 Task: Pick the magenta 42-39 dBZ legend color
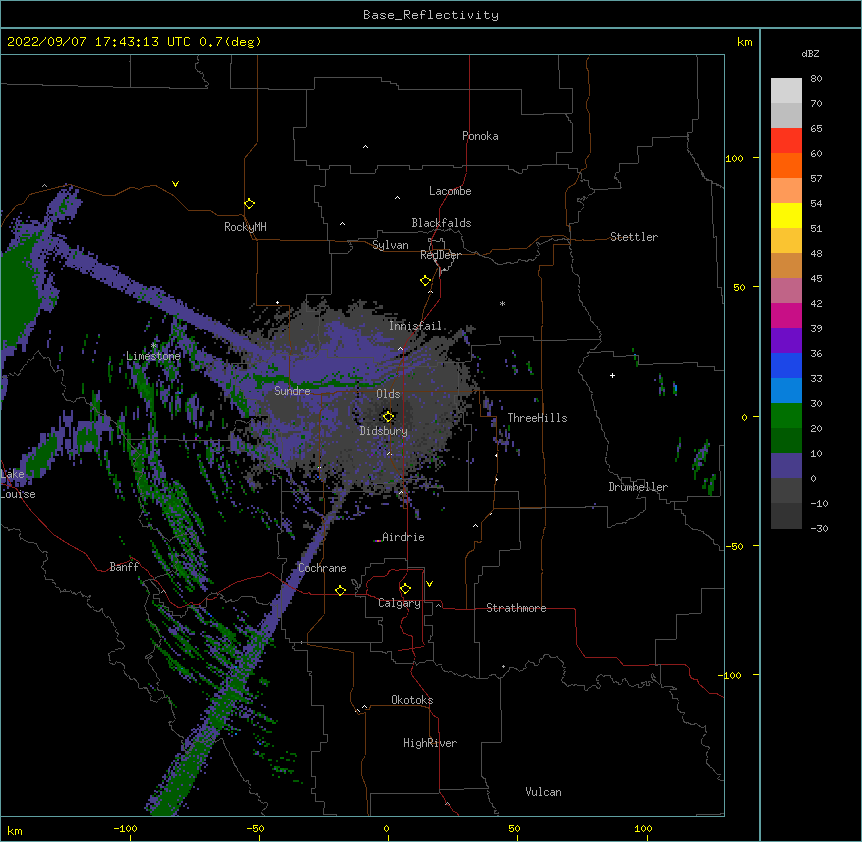point(786,315)
